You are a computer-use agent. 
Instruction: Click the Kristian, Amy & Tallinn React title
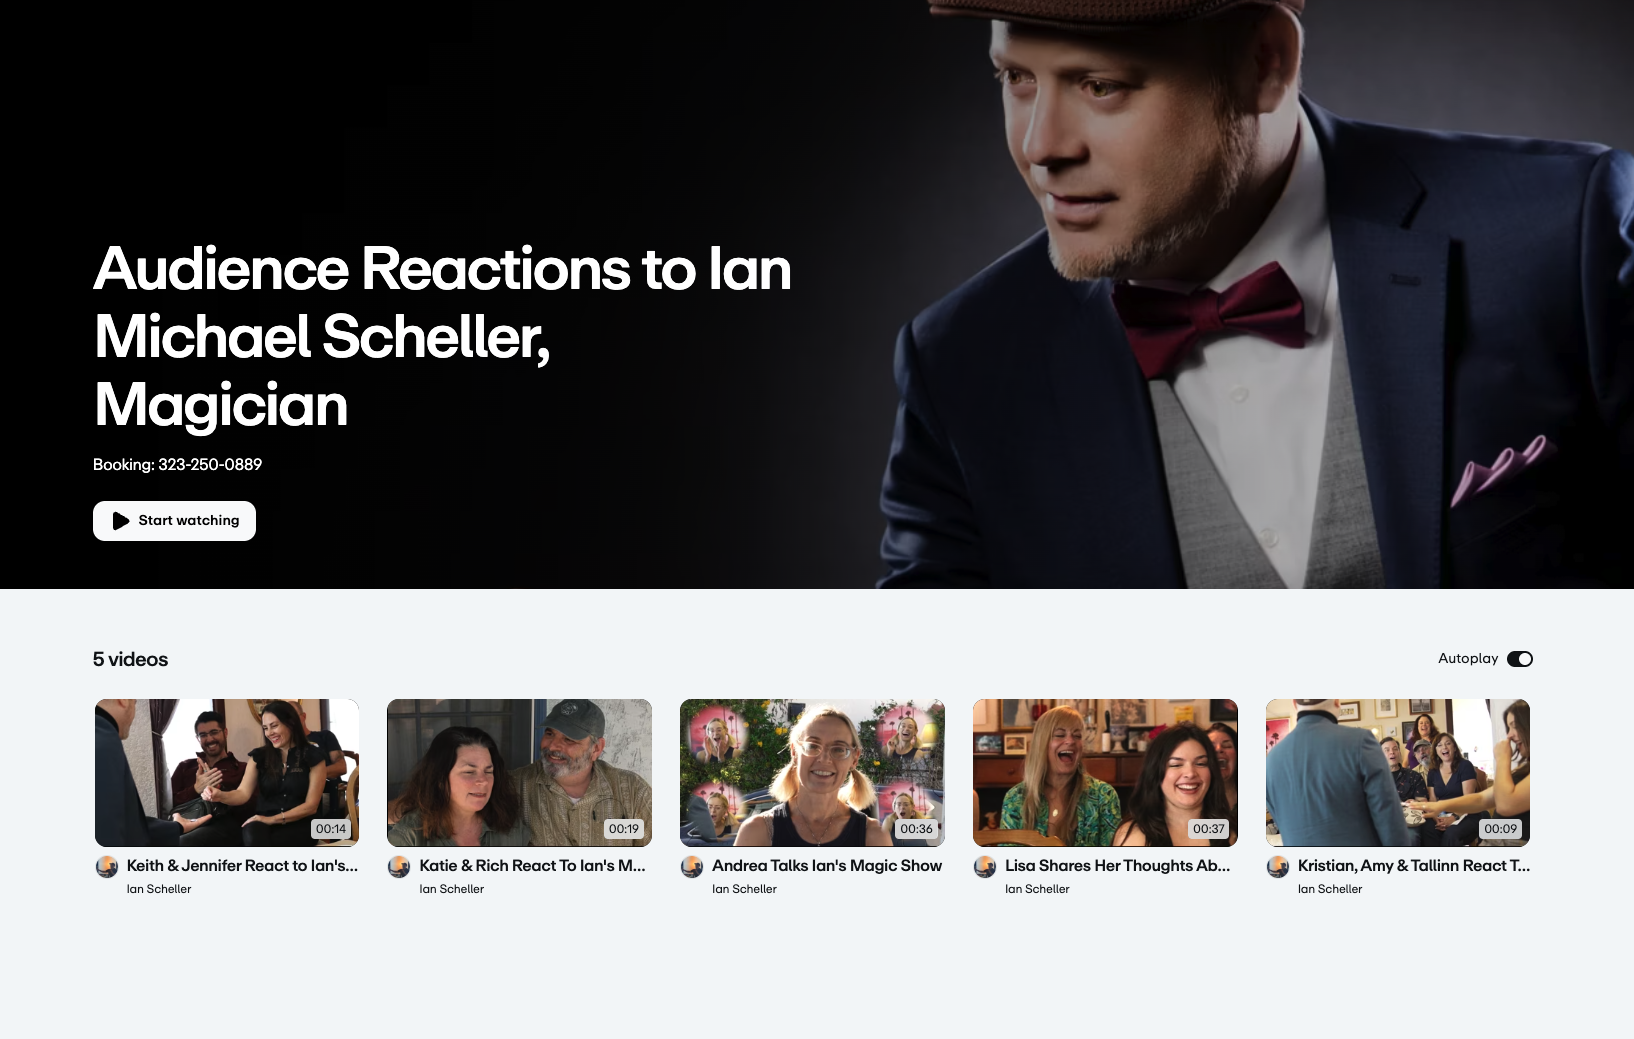click(1413, 866)
